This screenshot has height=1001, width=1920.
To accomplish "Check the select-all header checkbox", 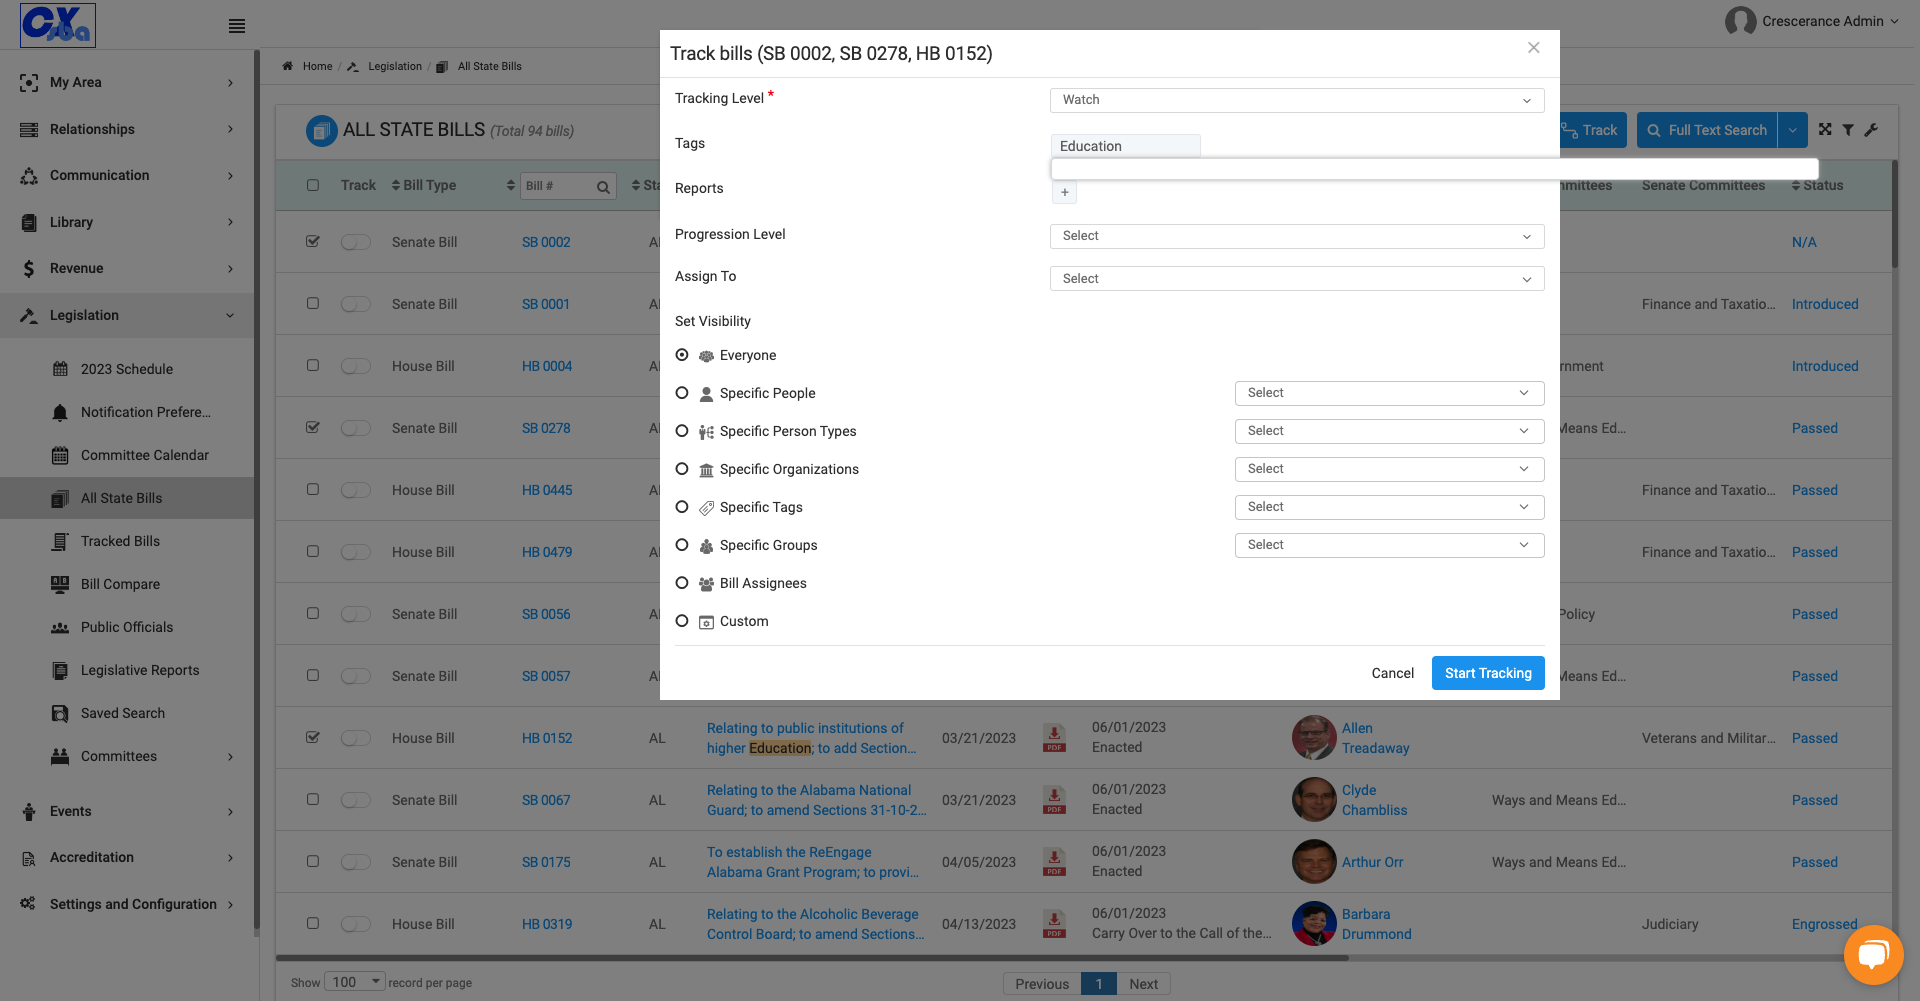I will coord(313,185).
